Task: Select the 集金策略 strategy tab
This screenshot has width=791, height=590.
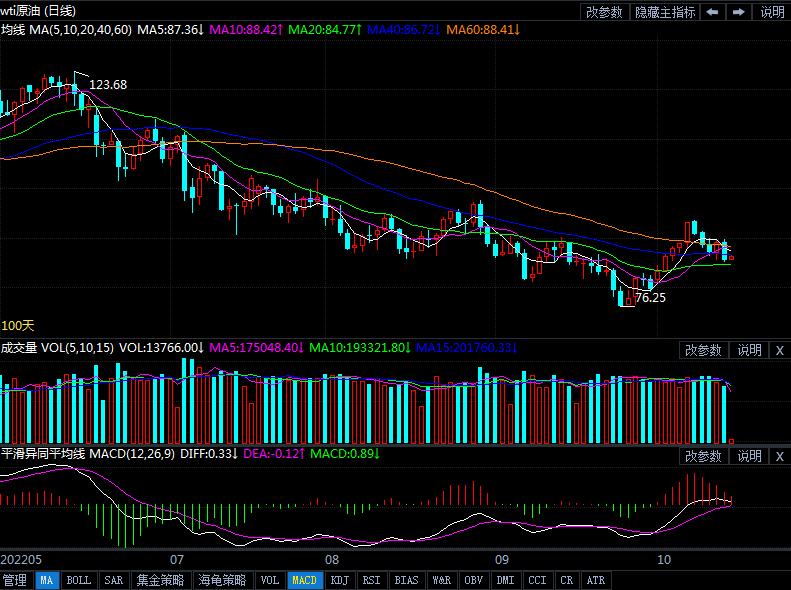Action: pos(159,580)
